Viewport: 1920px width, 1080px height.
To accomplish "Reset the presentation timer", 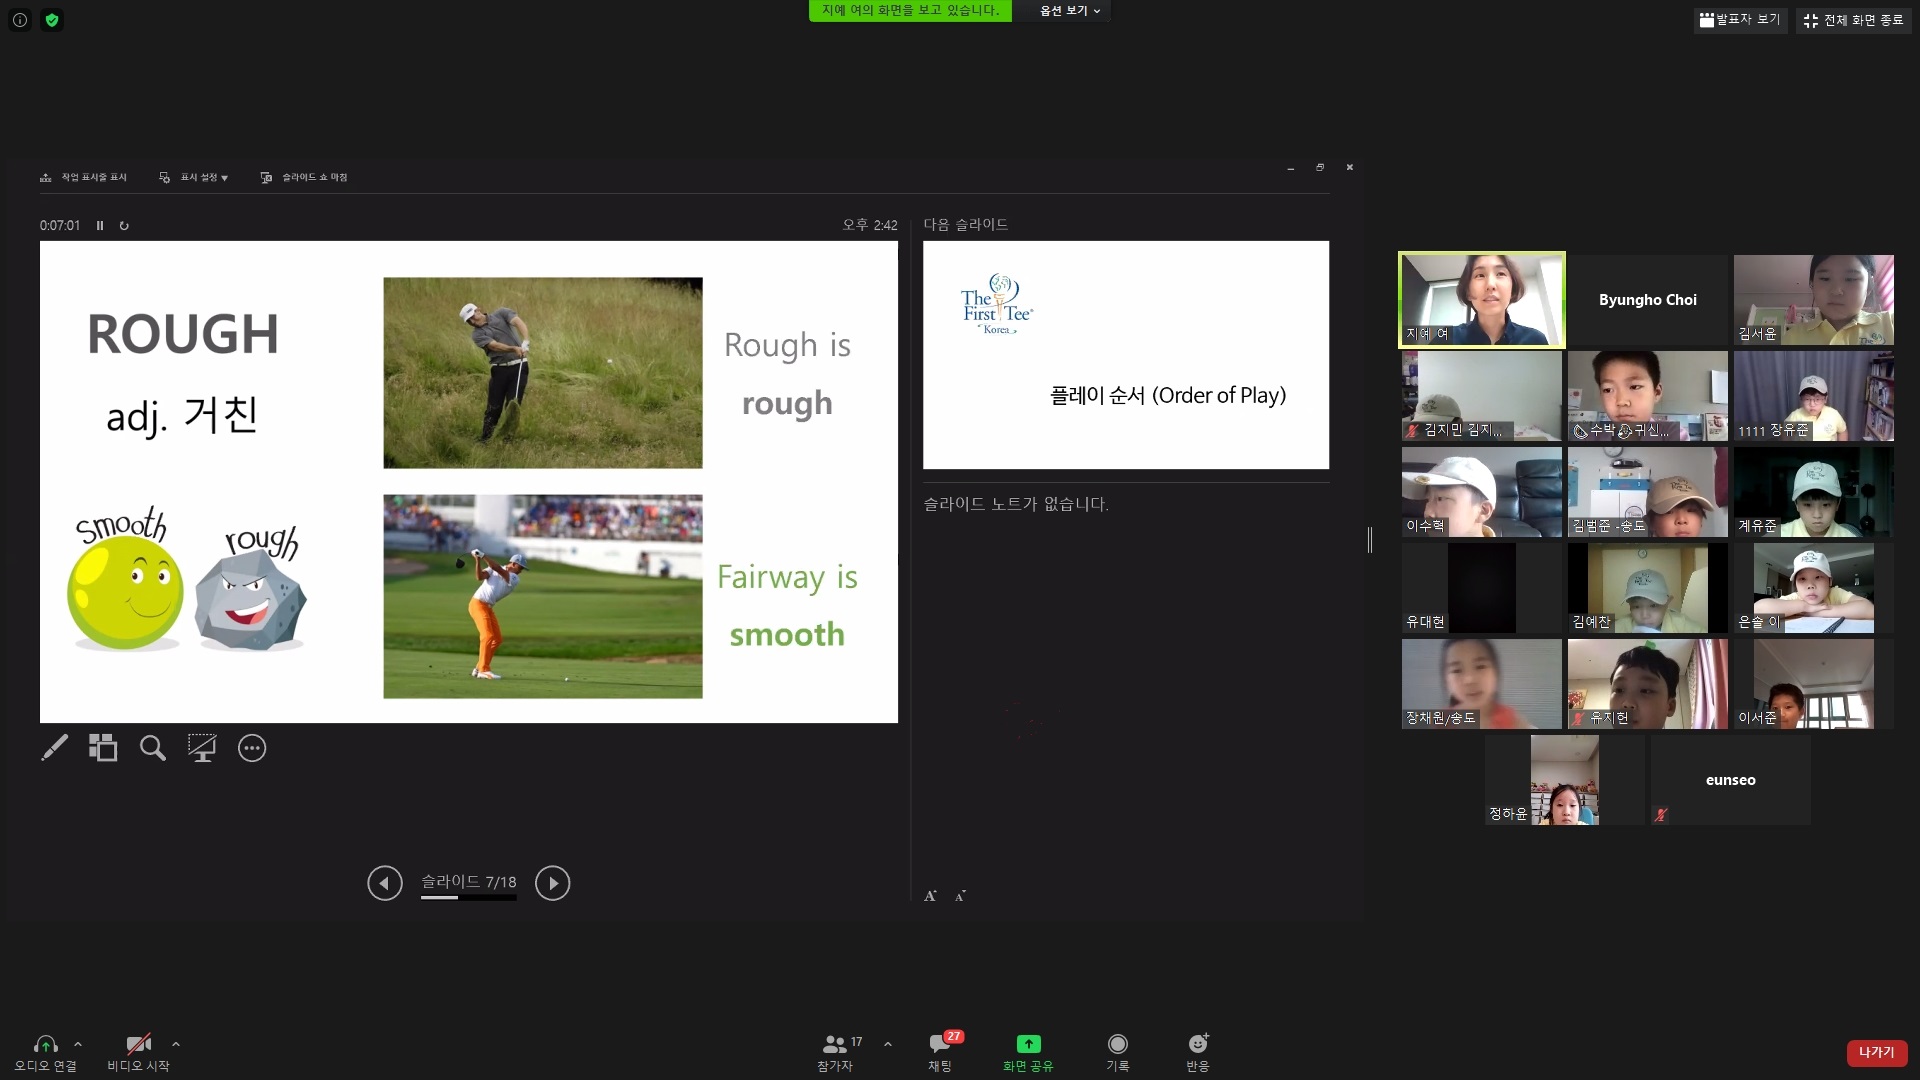I will (x=124, y=226).
